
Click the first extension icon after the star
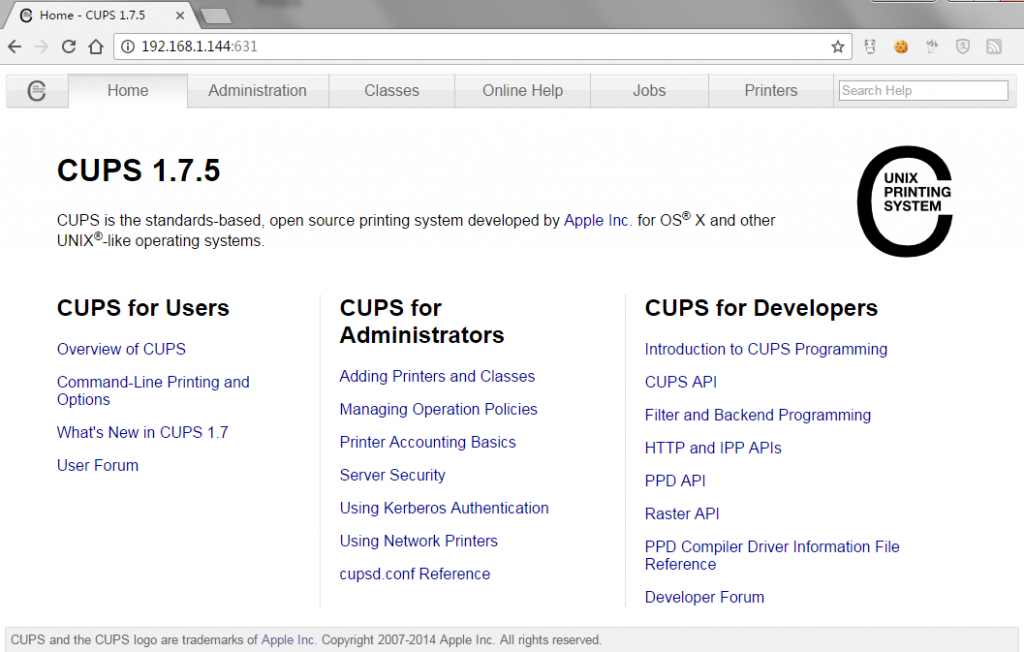(870, 46)
